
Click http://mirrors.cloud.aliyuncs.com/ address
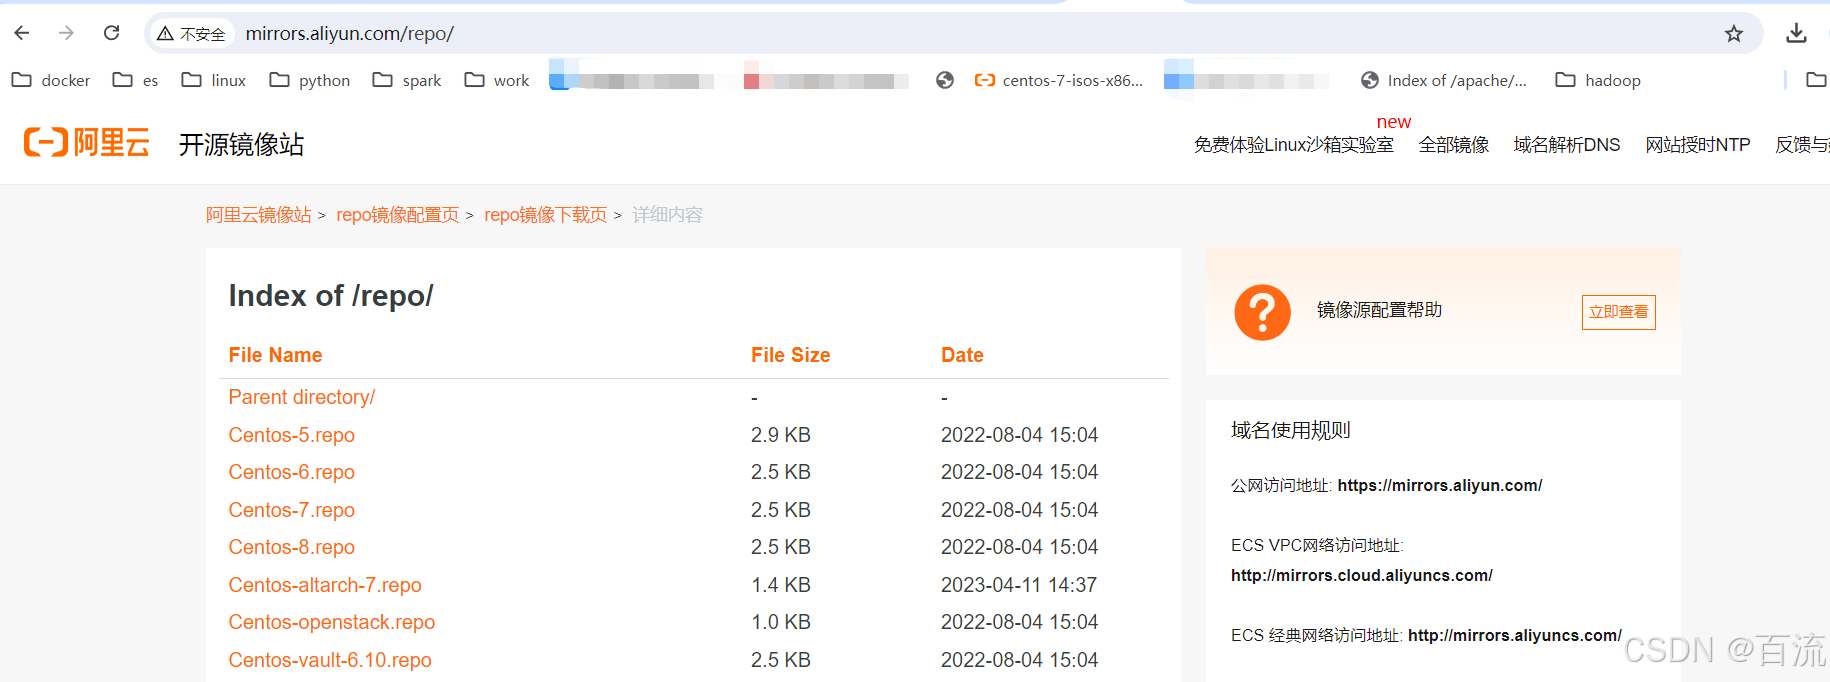tap(1361, 575)
